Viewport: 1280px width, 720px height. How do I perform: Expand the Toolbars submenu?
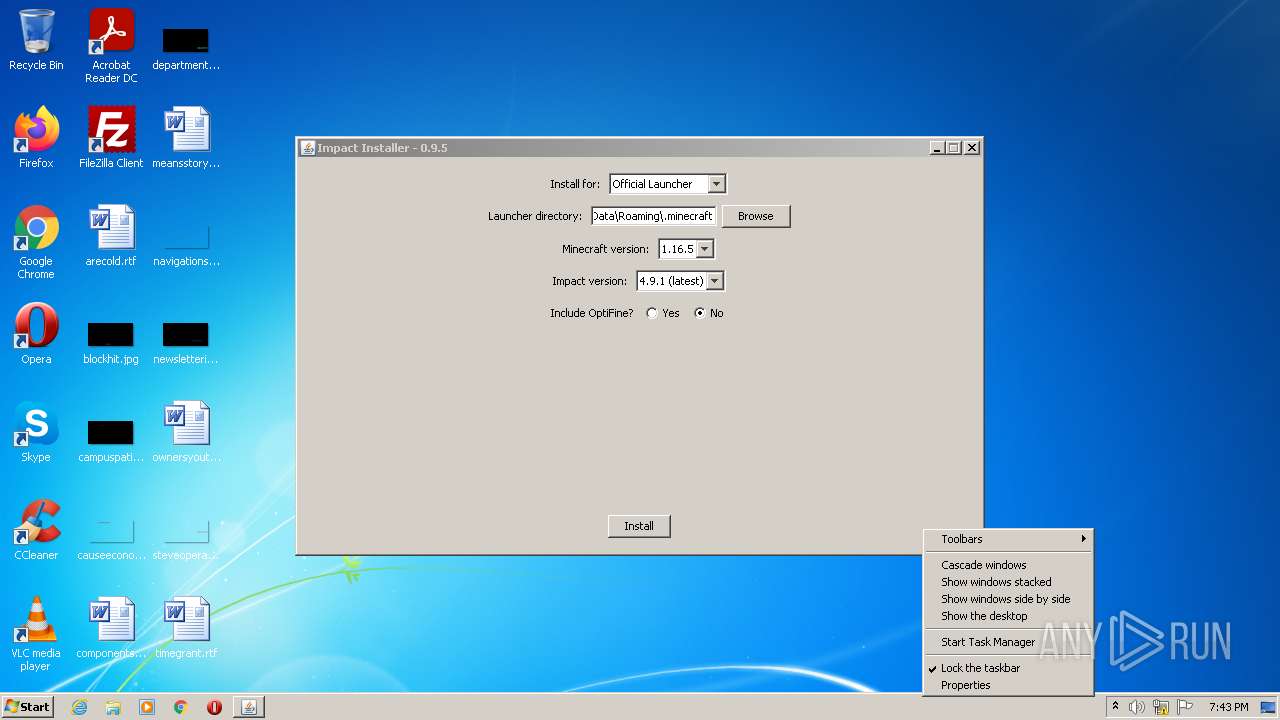[x=1008, y=539]
